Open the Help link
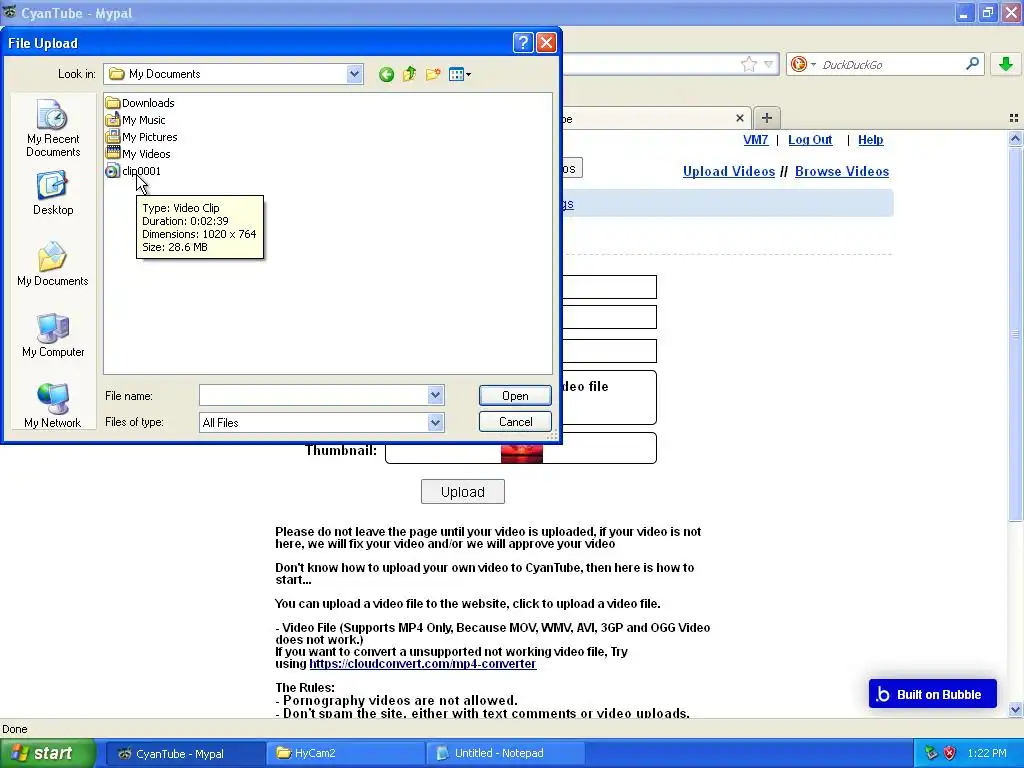1024x768 pixels. click(x=871, y=140)
